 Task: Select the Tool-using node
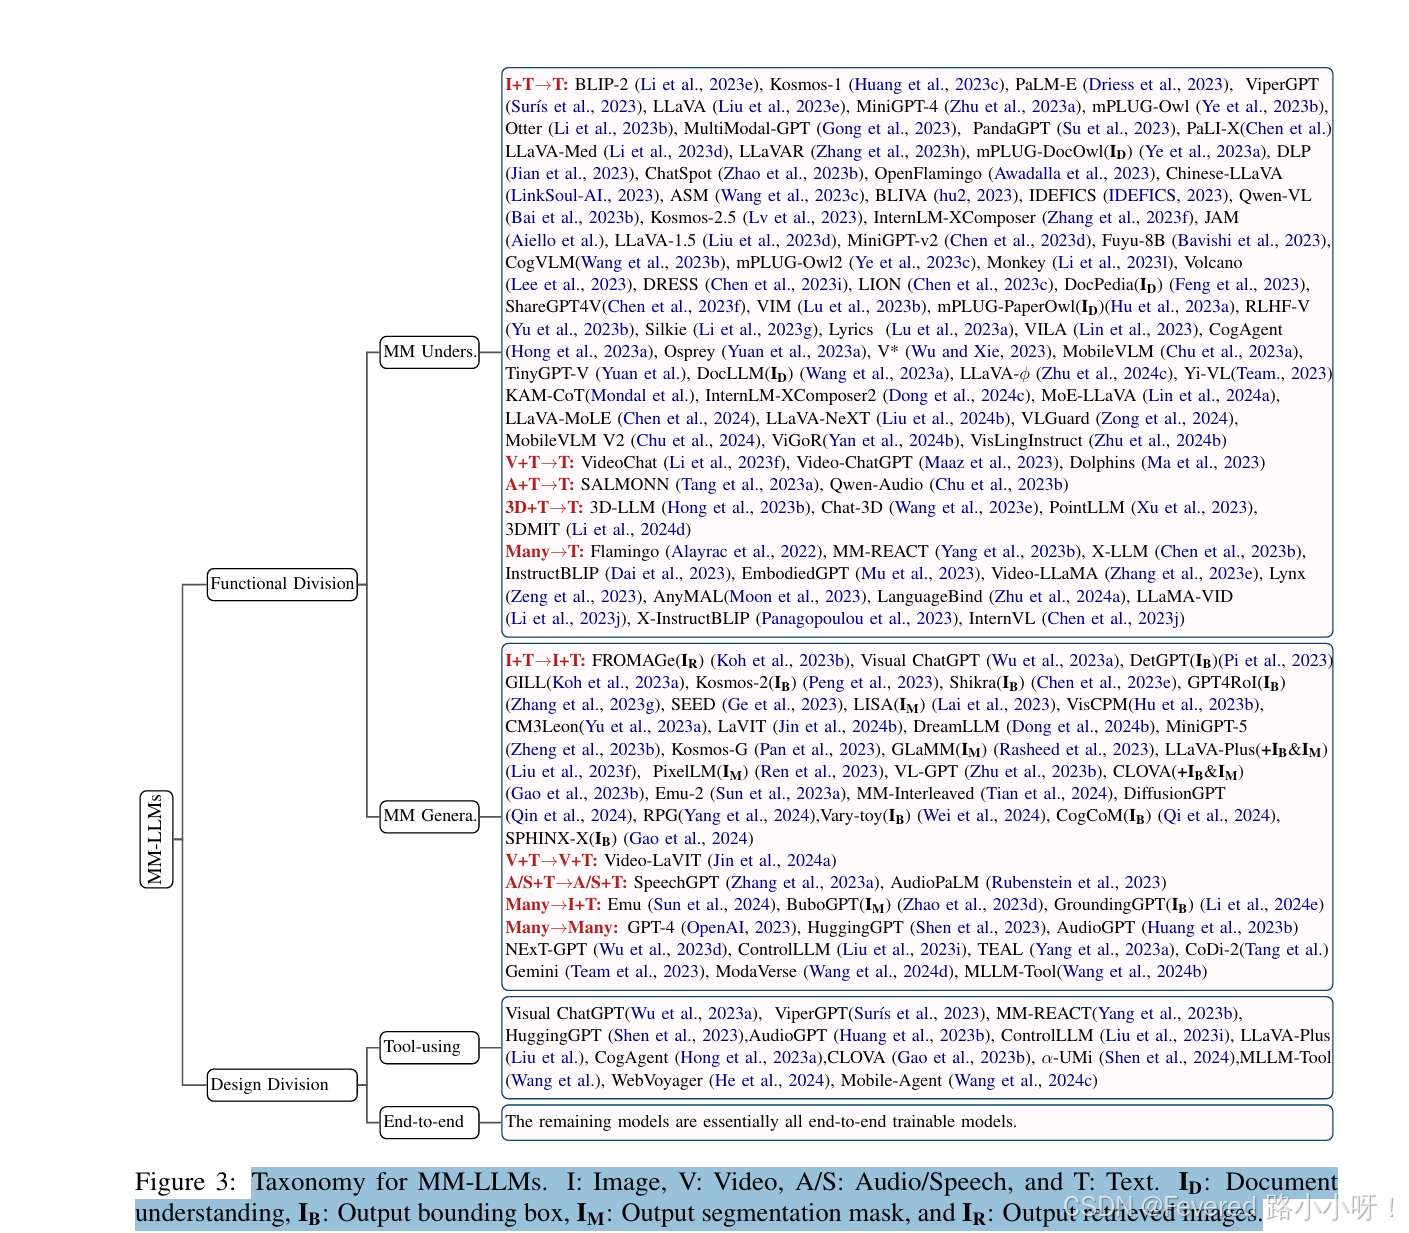(429, 1047)
